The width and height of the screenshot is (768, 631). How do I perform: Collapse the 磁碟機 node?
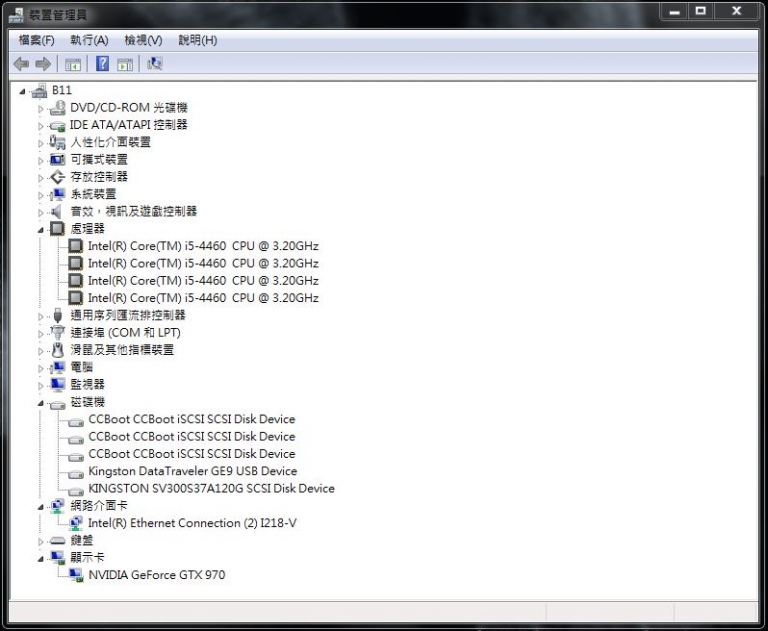[x=41, y=403]
